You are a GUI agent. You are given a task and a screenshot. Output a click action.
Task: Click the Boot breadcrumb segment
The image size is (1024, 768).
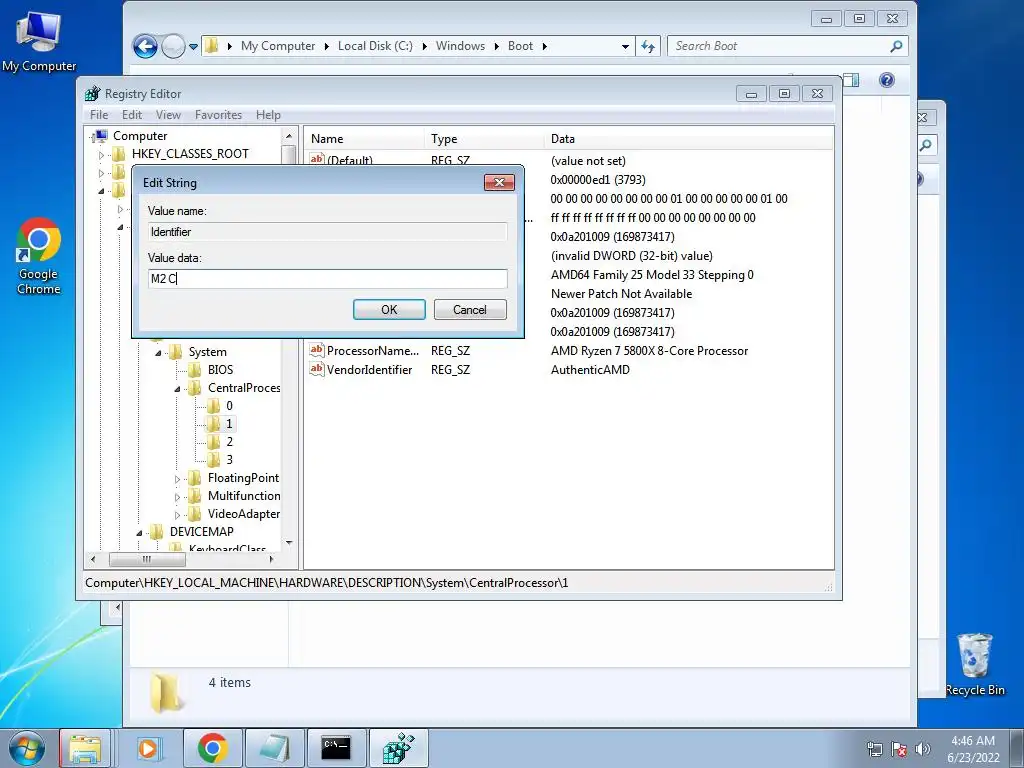click(520, 46)
